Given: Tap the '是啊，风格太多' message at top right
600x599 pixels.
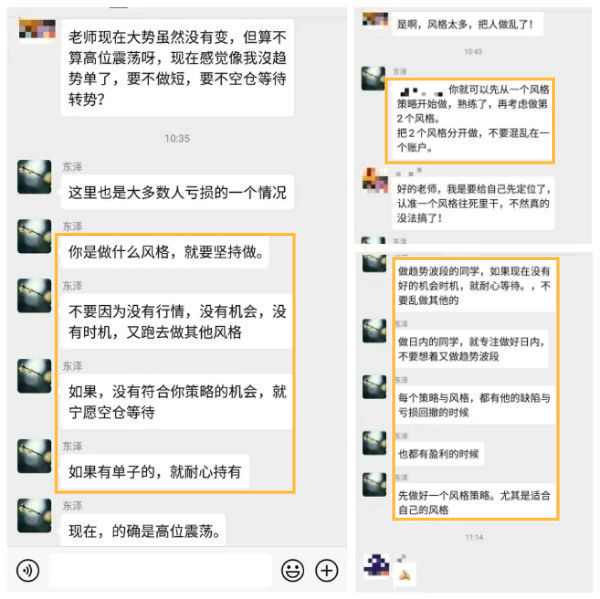Looking at the screenshot, I should (x=467, y=24).
